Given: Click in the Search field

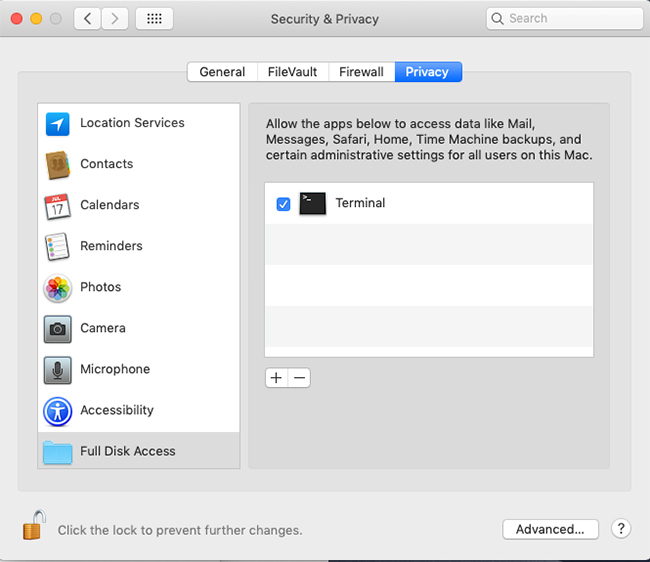Looking at the screenshot, I should (x=565, y=19).
